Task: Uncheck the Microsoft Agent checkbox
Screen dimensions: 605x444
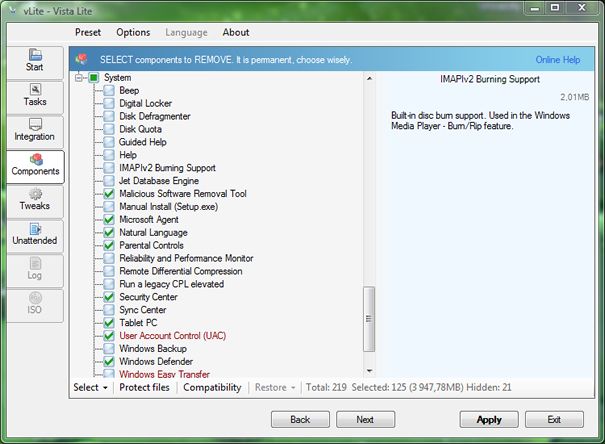Action: click(109, 219)
